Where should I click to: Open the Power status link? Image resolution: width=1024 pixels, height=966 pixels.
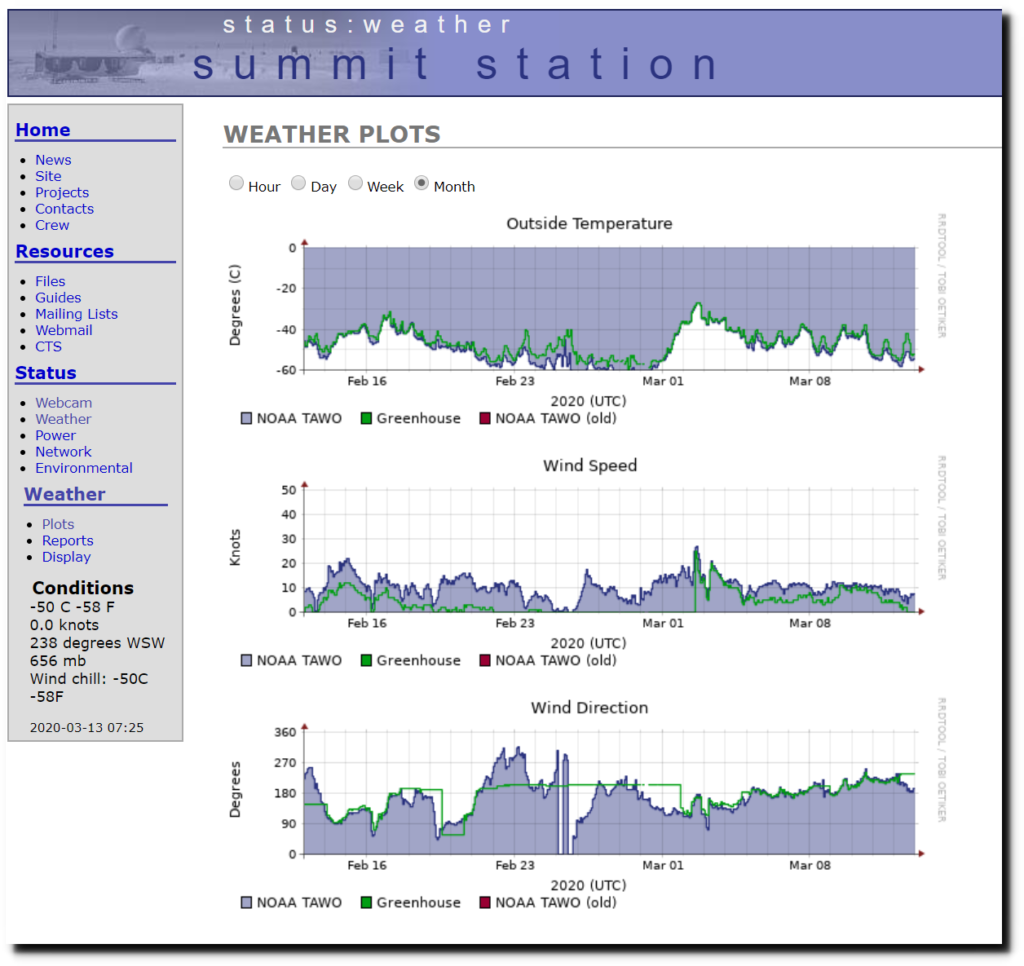pyautogui.click(x=55, y=435)
